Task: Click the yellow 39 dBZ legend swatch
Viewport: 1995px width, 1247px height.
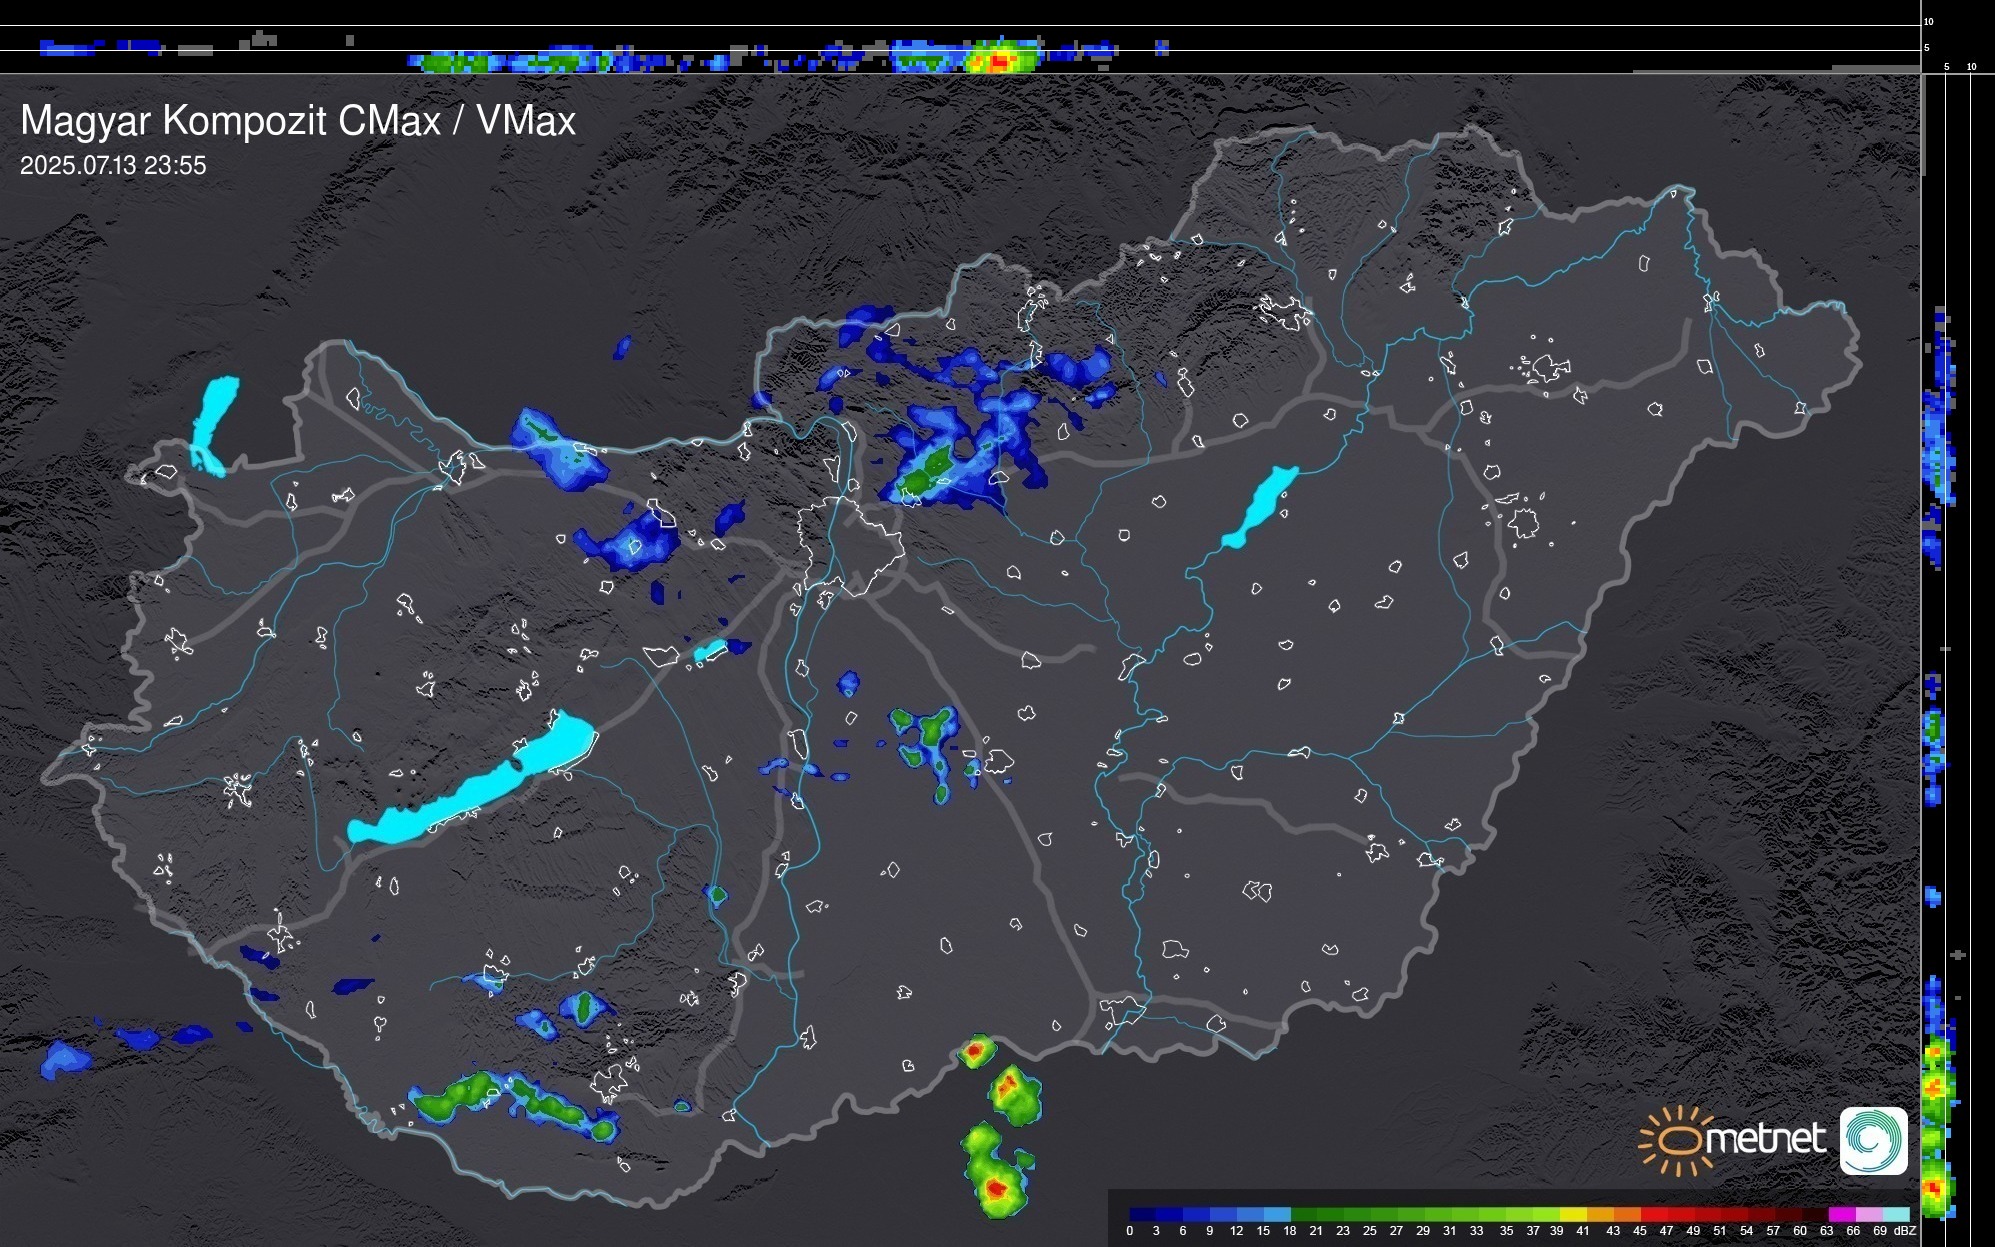Action: point(1573,1214)
